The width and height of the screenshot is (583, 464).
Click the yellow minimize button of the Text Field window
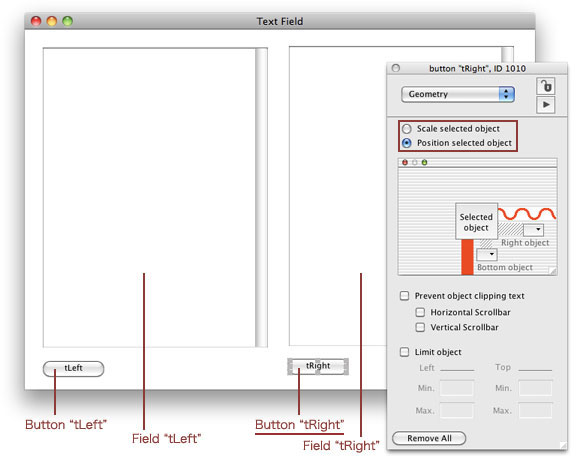(x=52, y=21)
